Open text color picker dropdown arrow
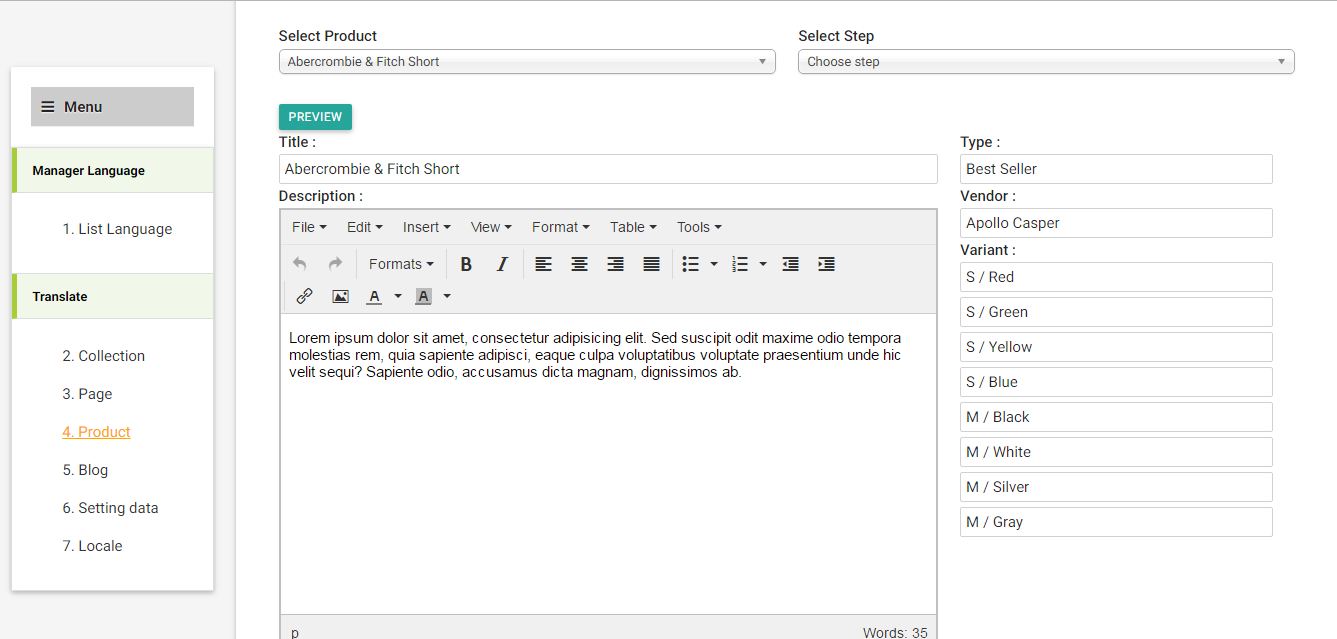This screenshot has height=639, width=1337. (398, 296)
